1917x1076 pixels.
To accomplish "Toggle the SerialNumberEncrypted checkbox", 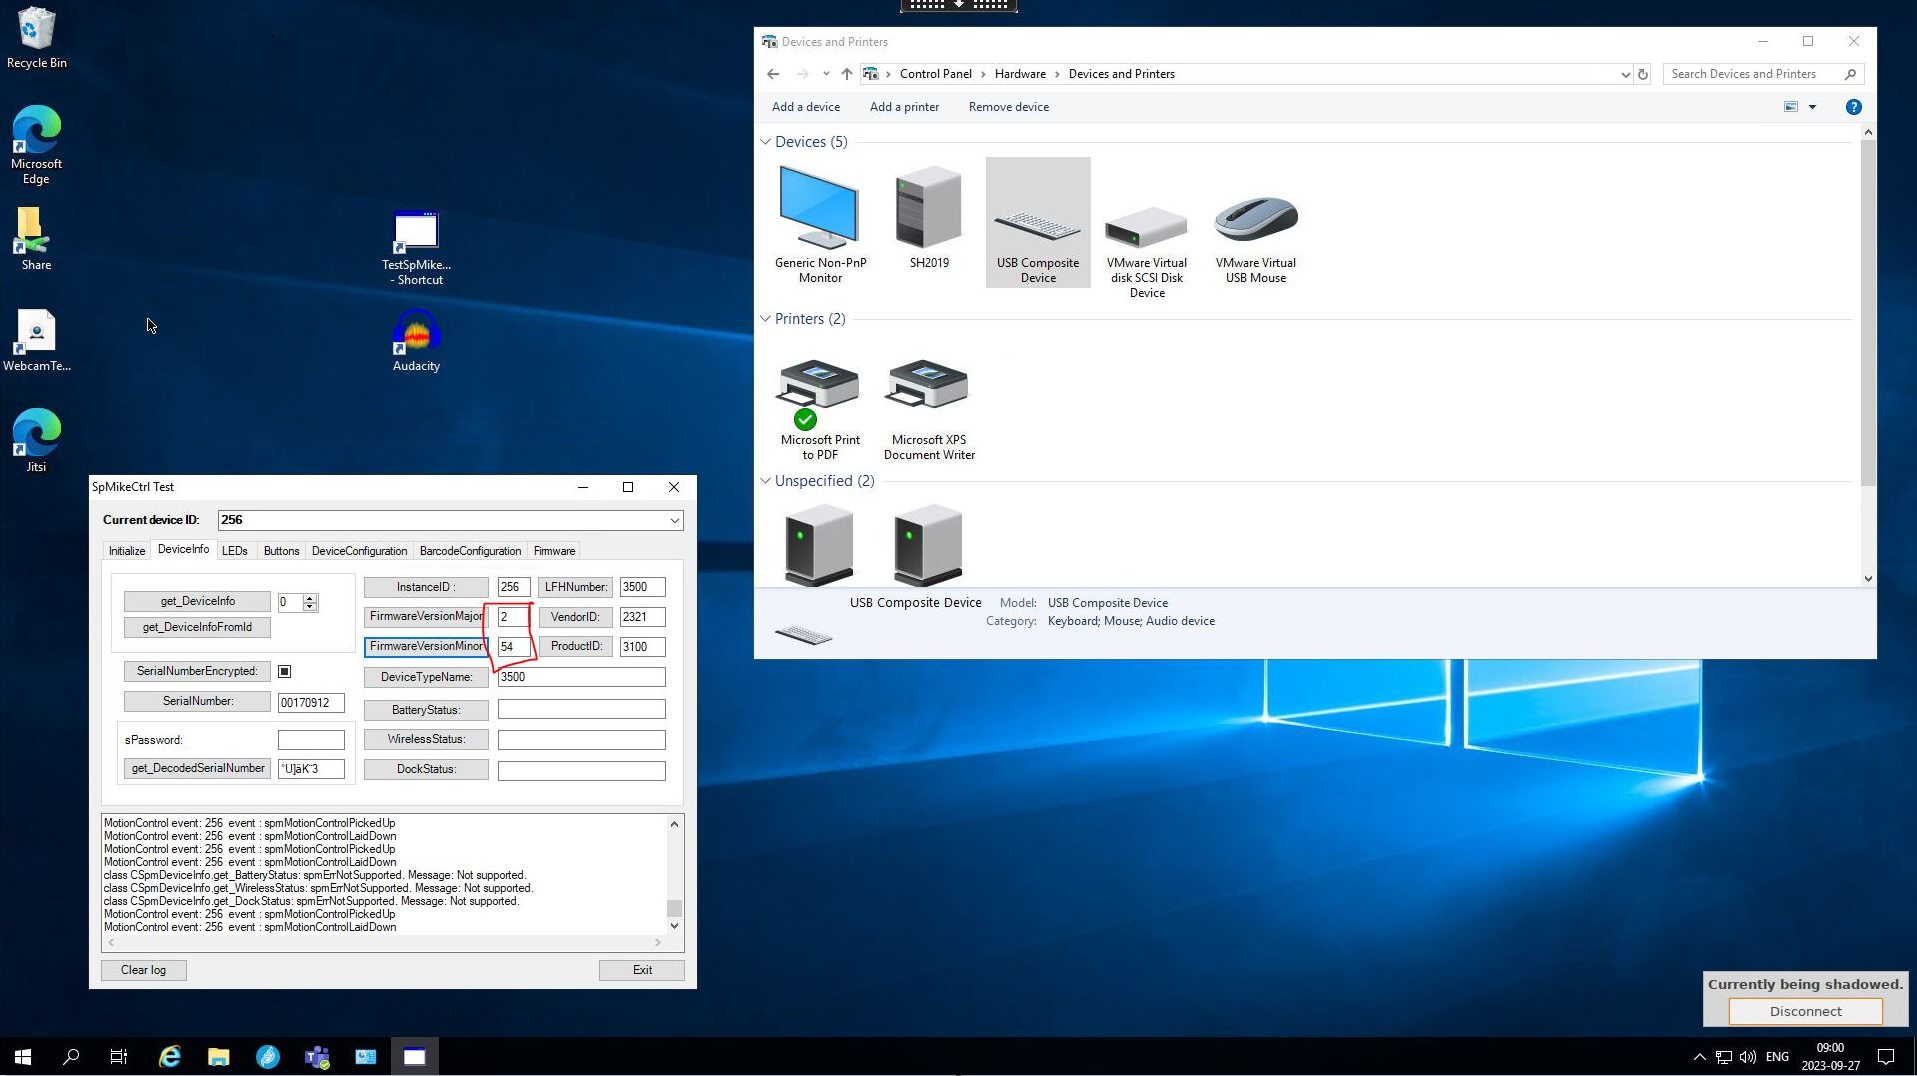I will [x=283, y=671].
